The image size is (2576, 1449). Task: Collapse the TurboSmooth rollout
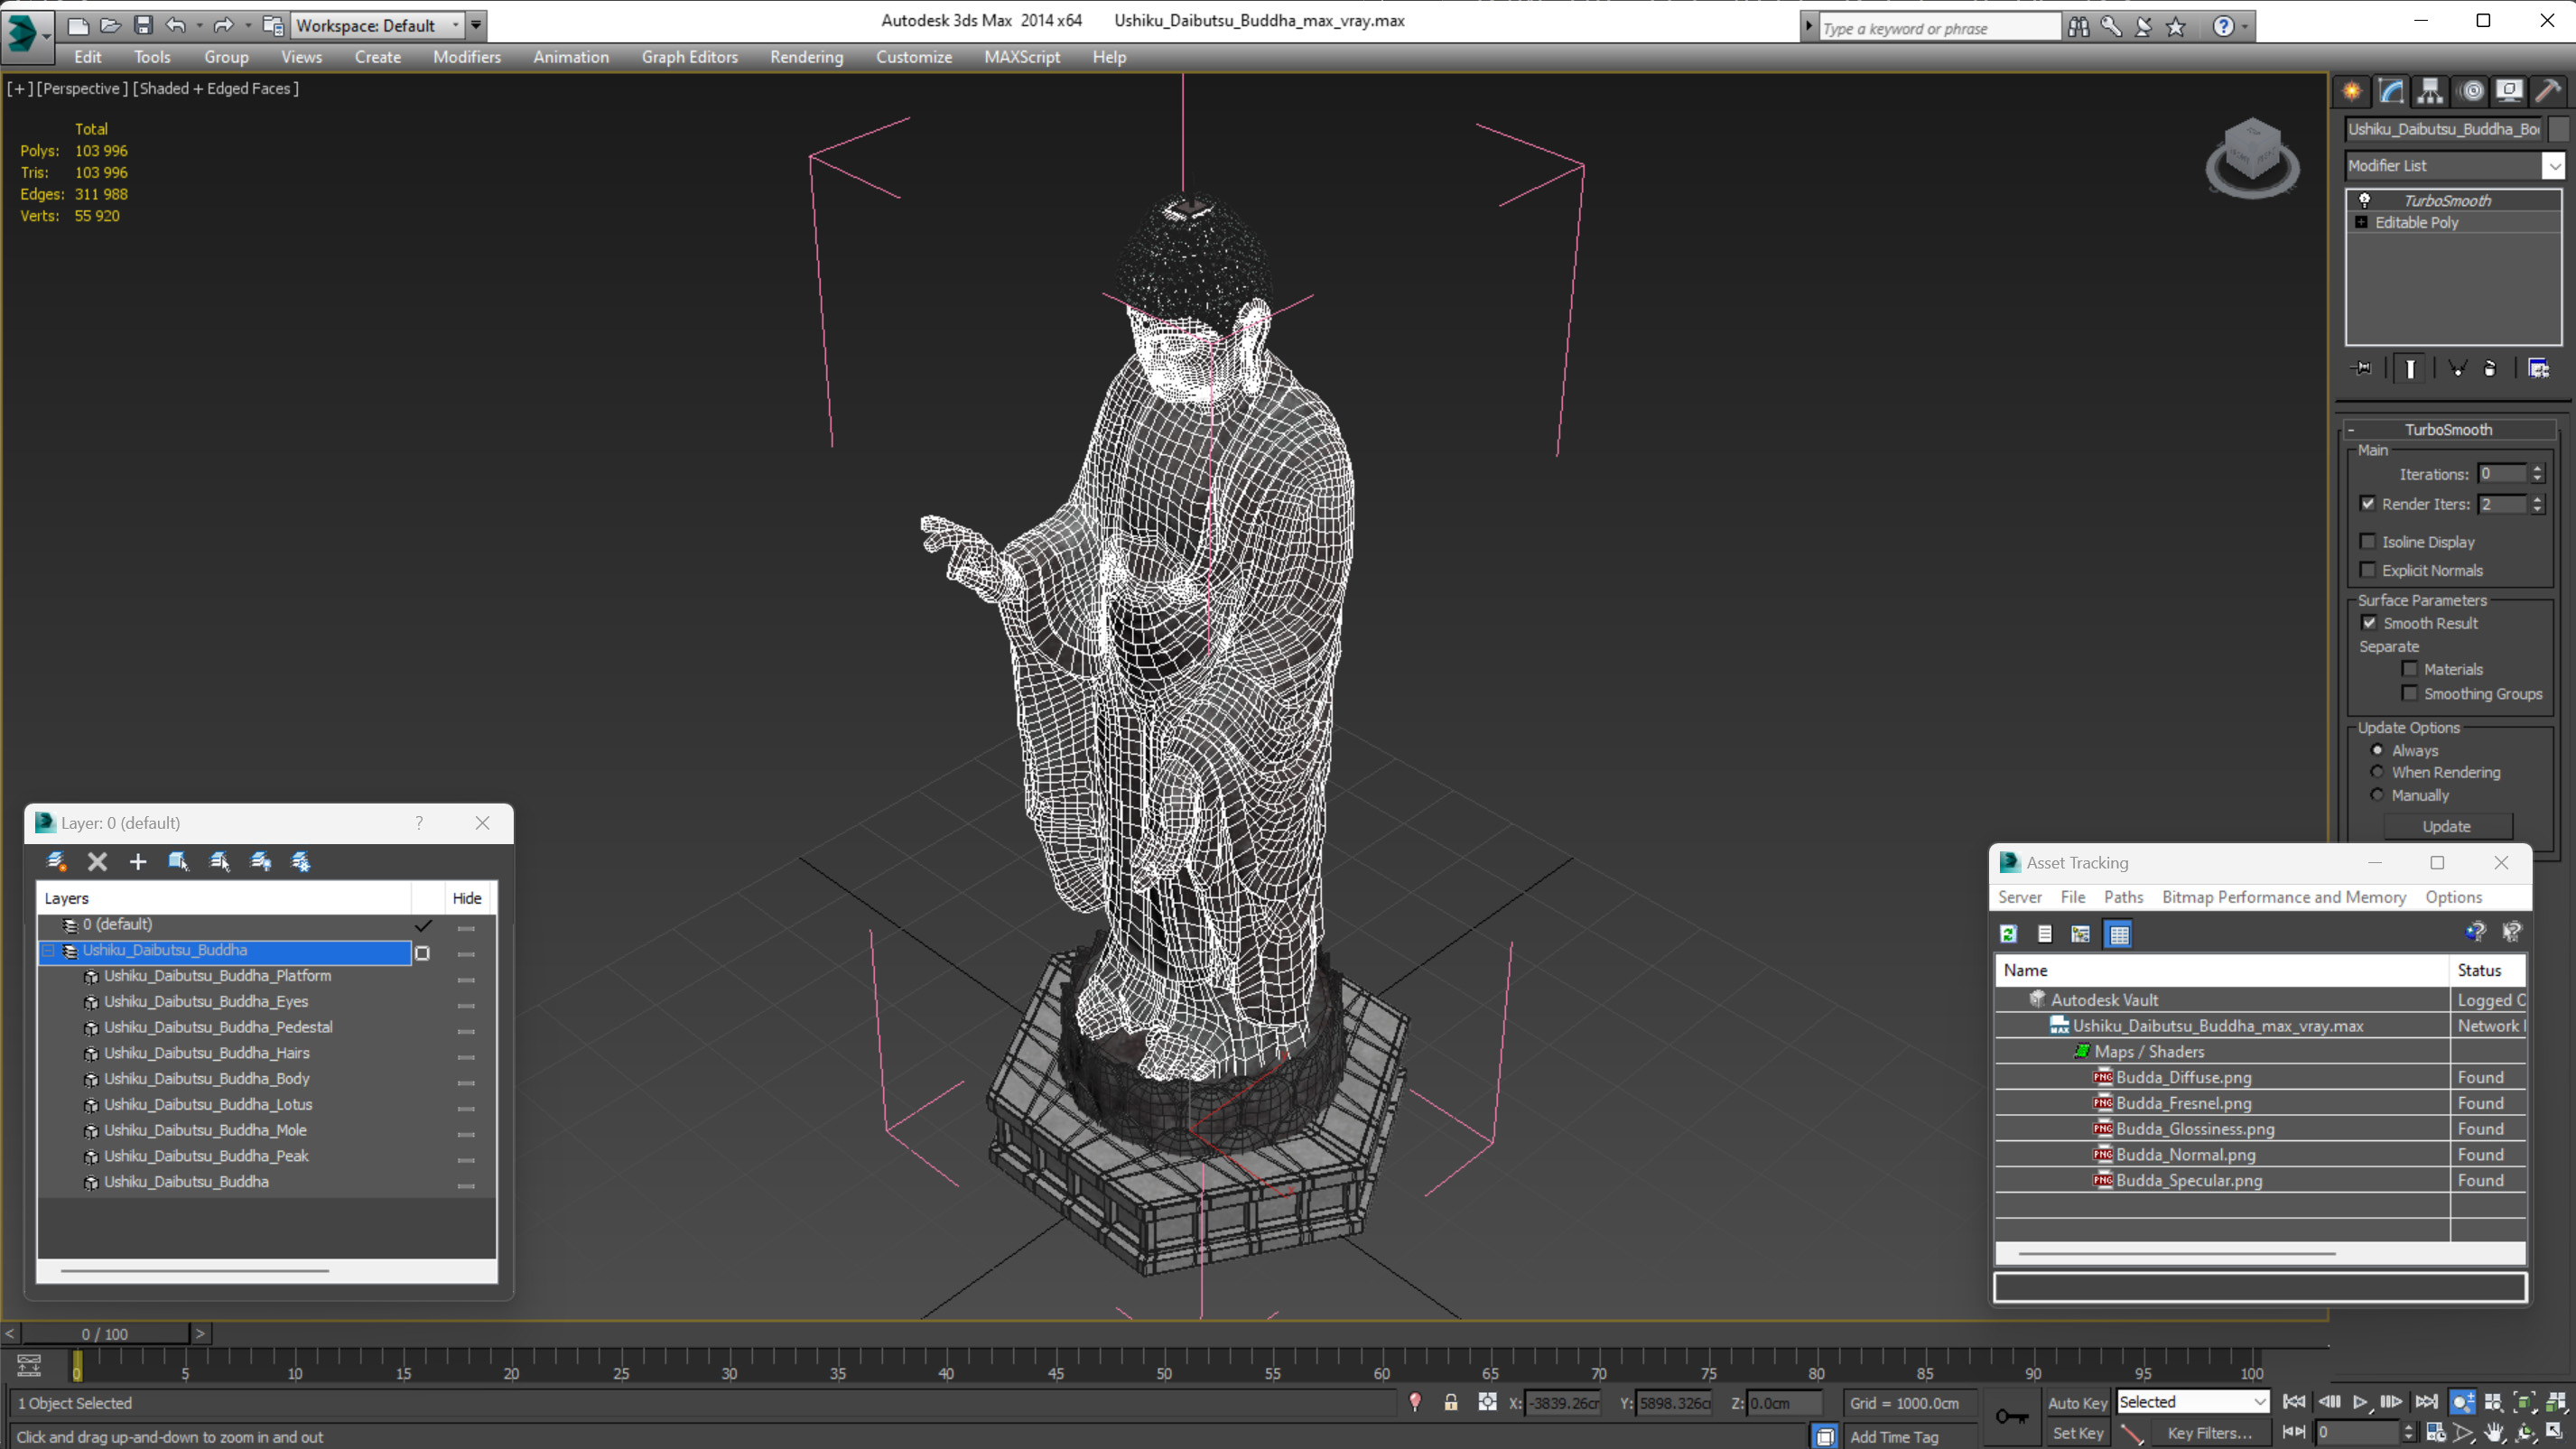point(2352,430)
